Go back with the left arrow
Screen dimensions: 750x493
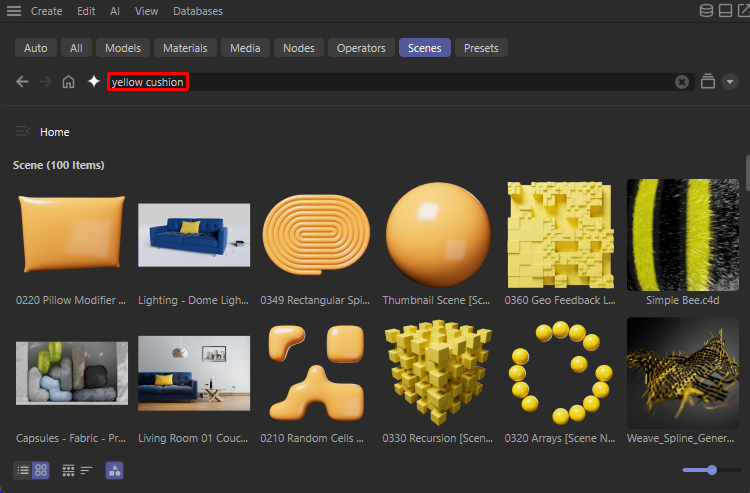click(x=22, y=82)
